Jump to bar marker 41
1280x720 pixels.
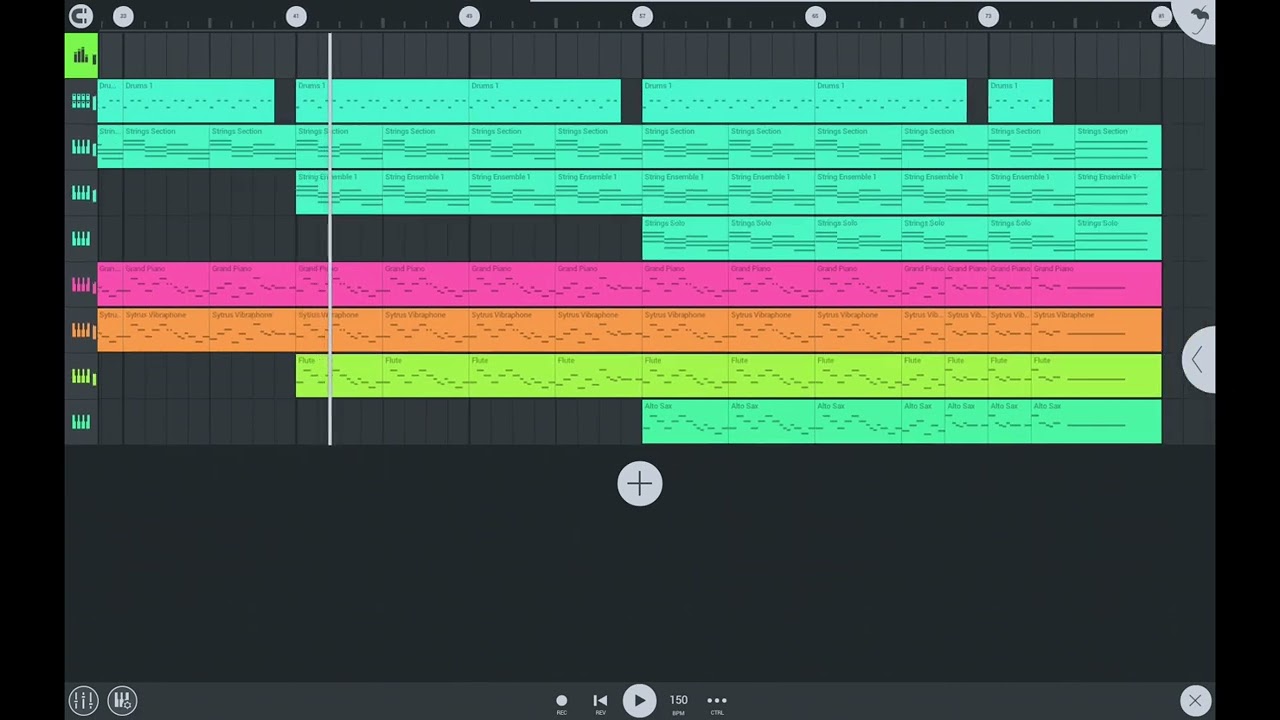pyautogui.click(x=296, y=16)
